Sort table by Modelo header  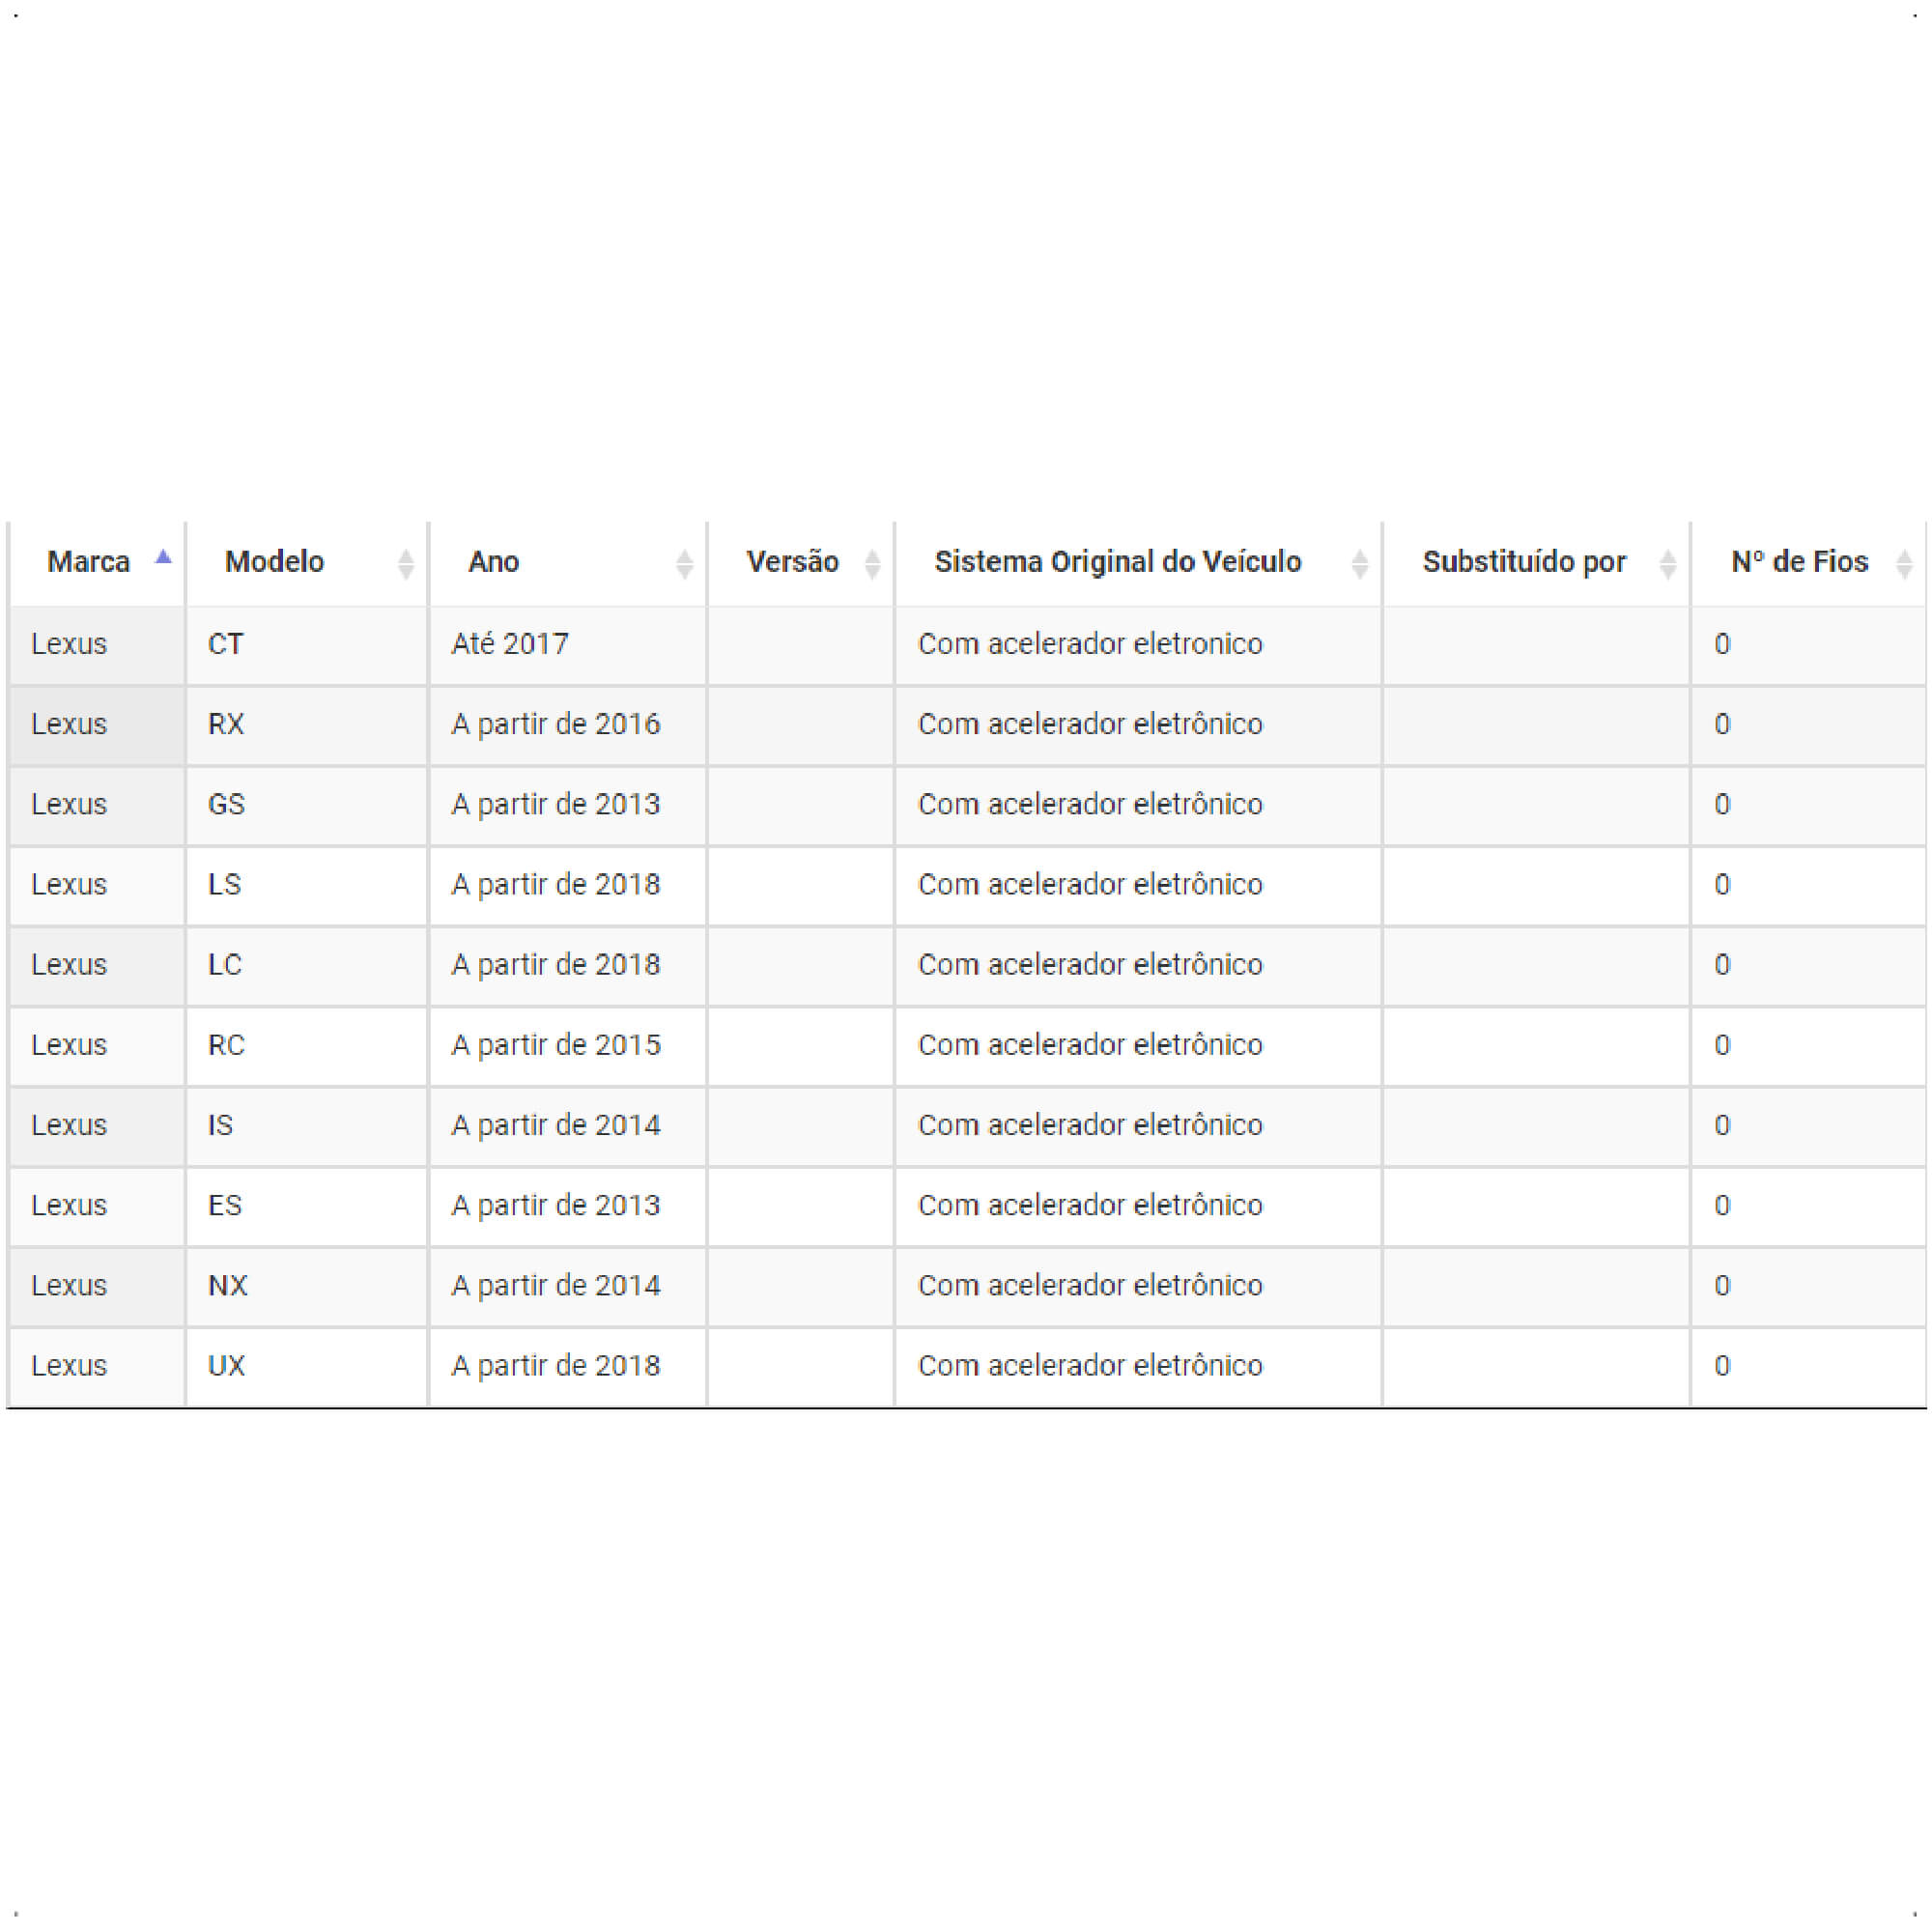click(x=307, y=563)
